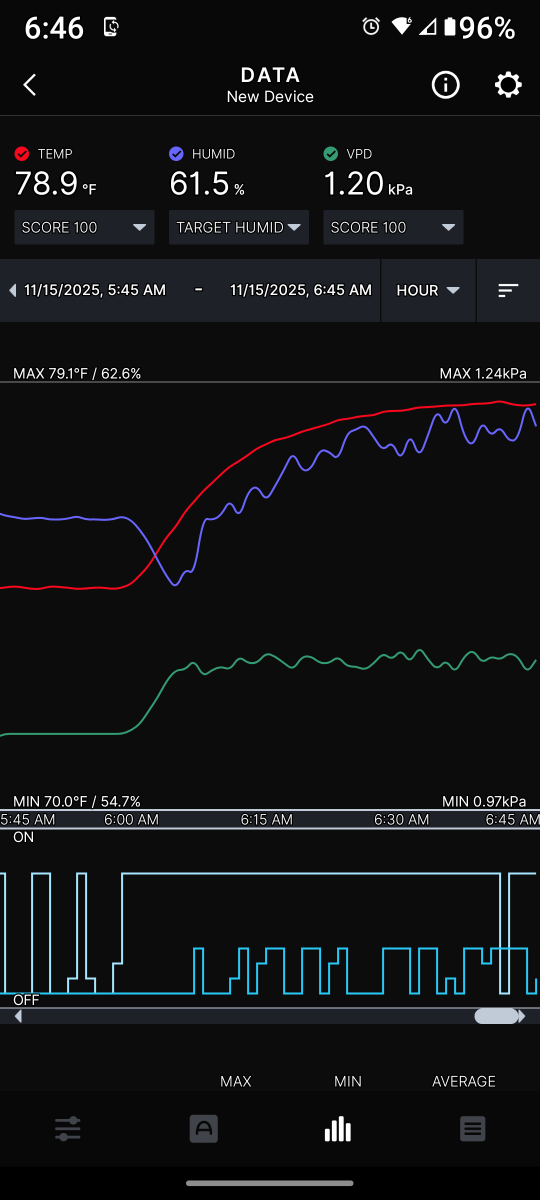Step to previous date range arrow
The width and height of the screenshot is (540, 1200).
point(12,290)
